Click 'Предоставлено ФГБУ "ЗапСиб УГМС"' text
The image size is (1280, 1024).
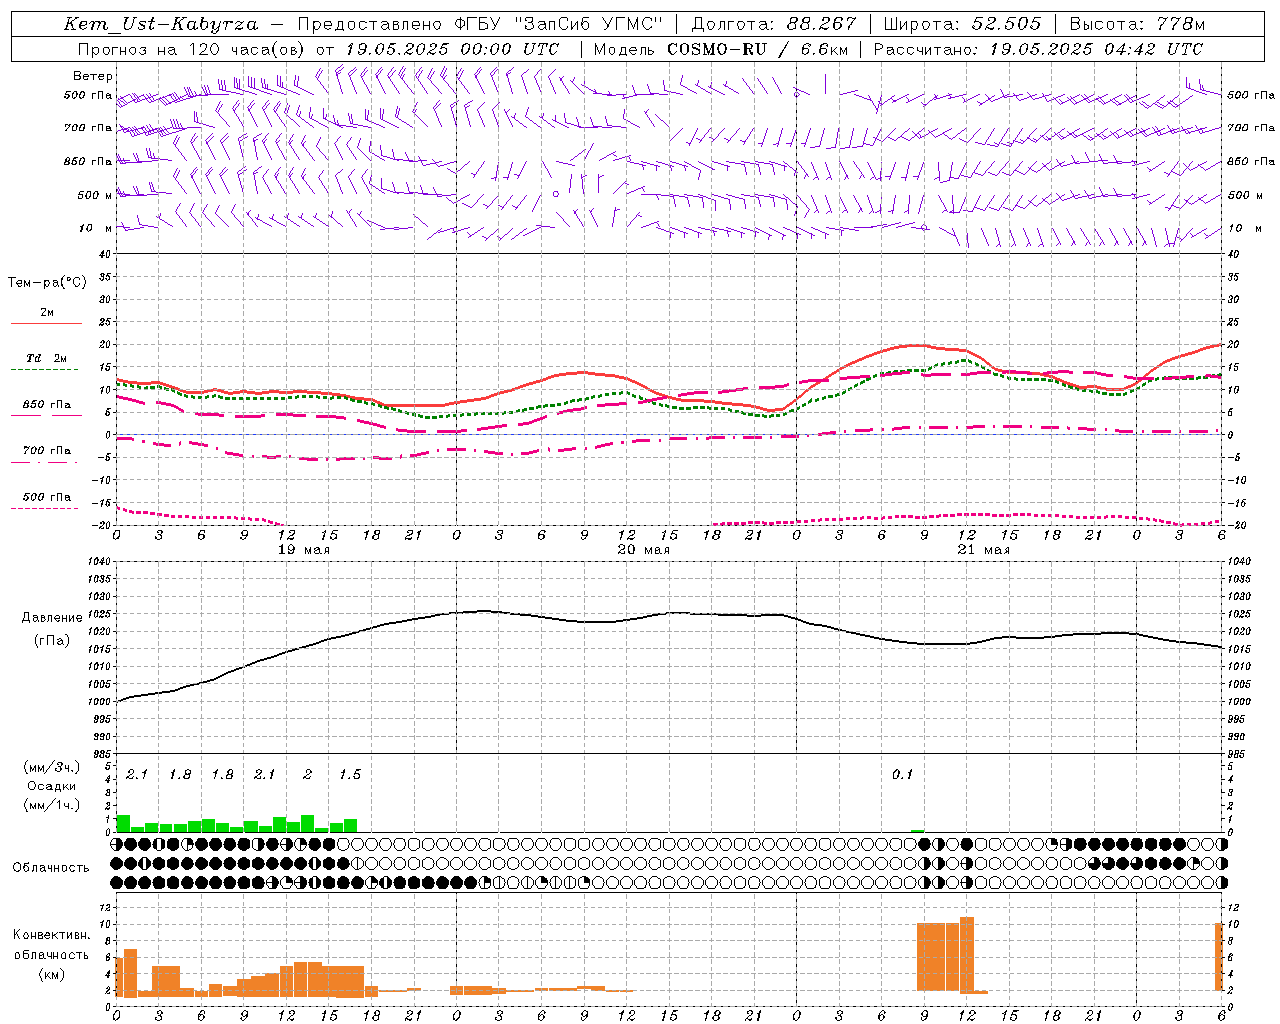click(x=481, y=24)
